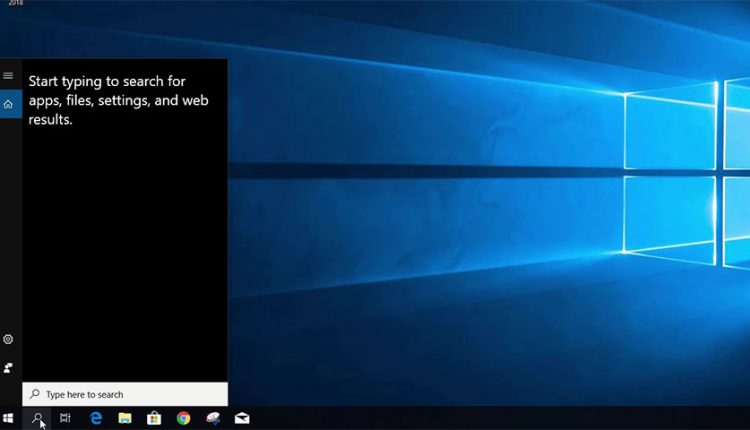Viewport: 750px width, 430px height.
Task: Open the Windows Start menu
Action: click(8, 419)
